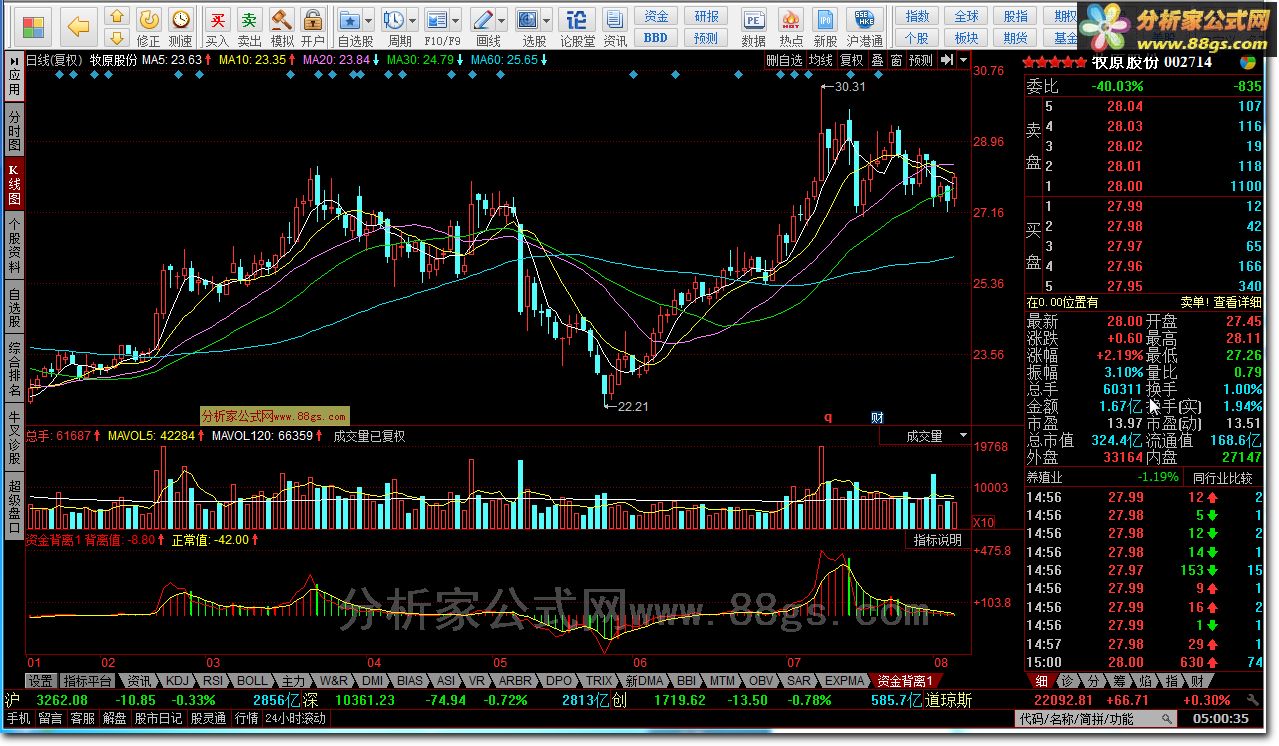Run the 测速 speed test

(180, 27)
